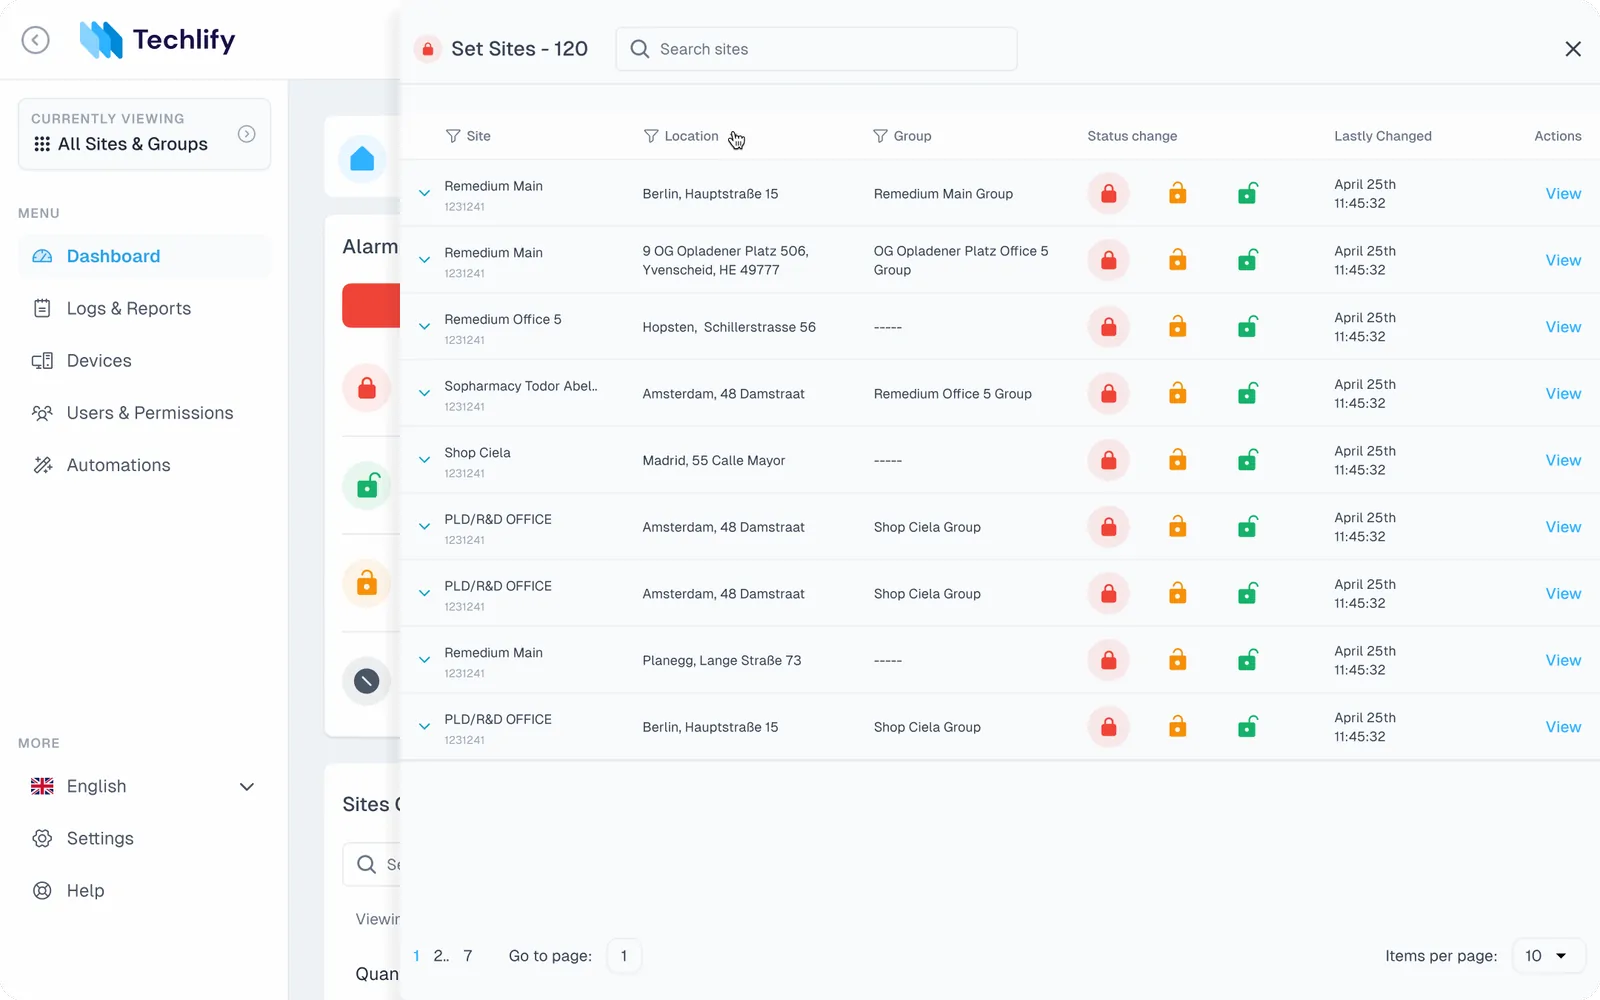Click the Group column filter icon
Viewport: 1600px width, 1000px height.
tap(880, 136)
